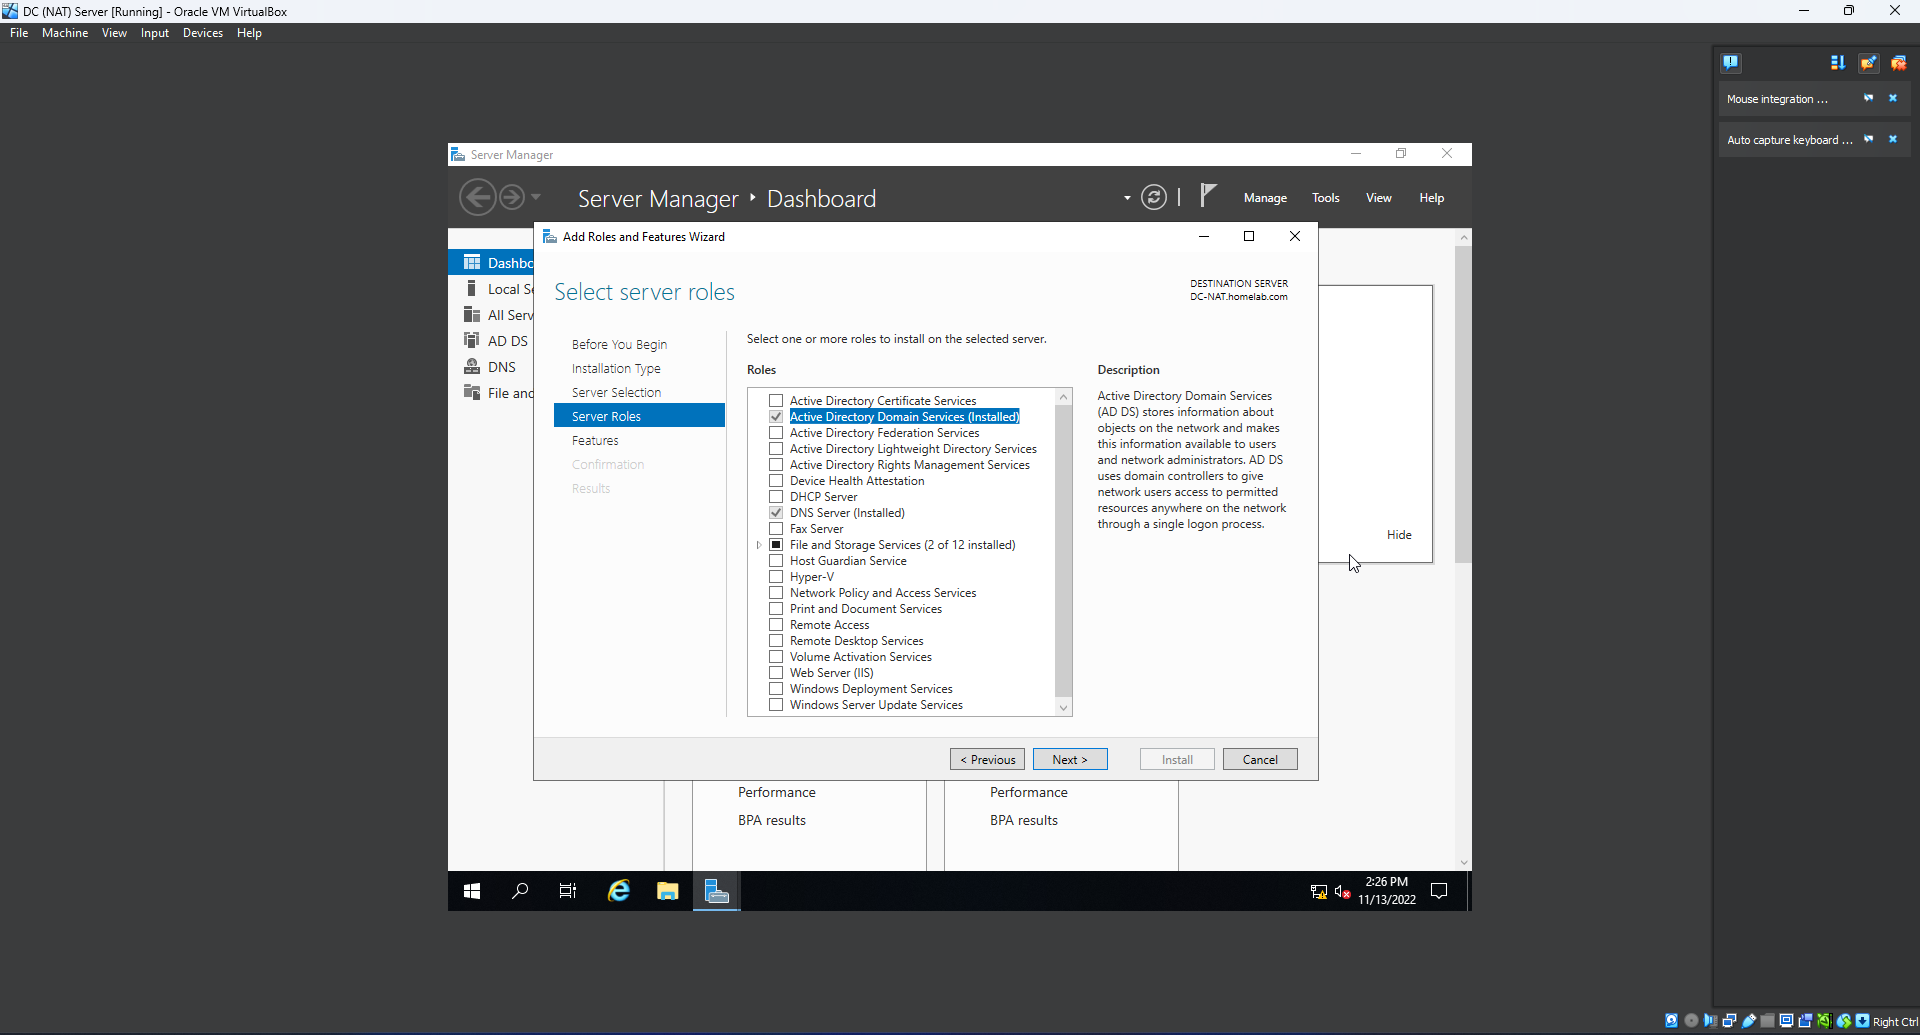Click the audio status icon
This screenshot has width=1920, height=1035.
[x=1710, y=1021]
